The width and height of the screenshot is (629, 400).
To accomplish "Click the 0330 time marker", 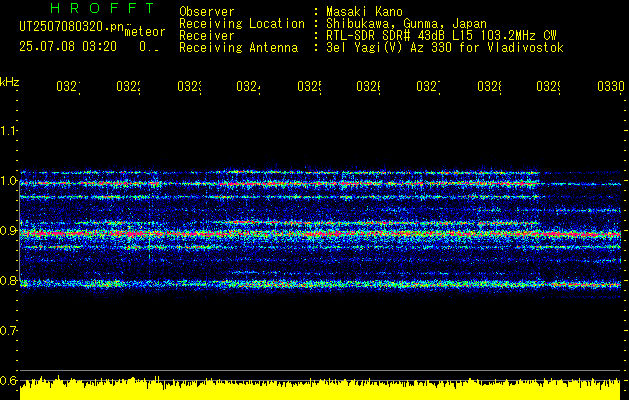I will (611, 87).
